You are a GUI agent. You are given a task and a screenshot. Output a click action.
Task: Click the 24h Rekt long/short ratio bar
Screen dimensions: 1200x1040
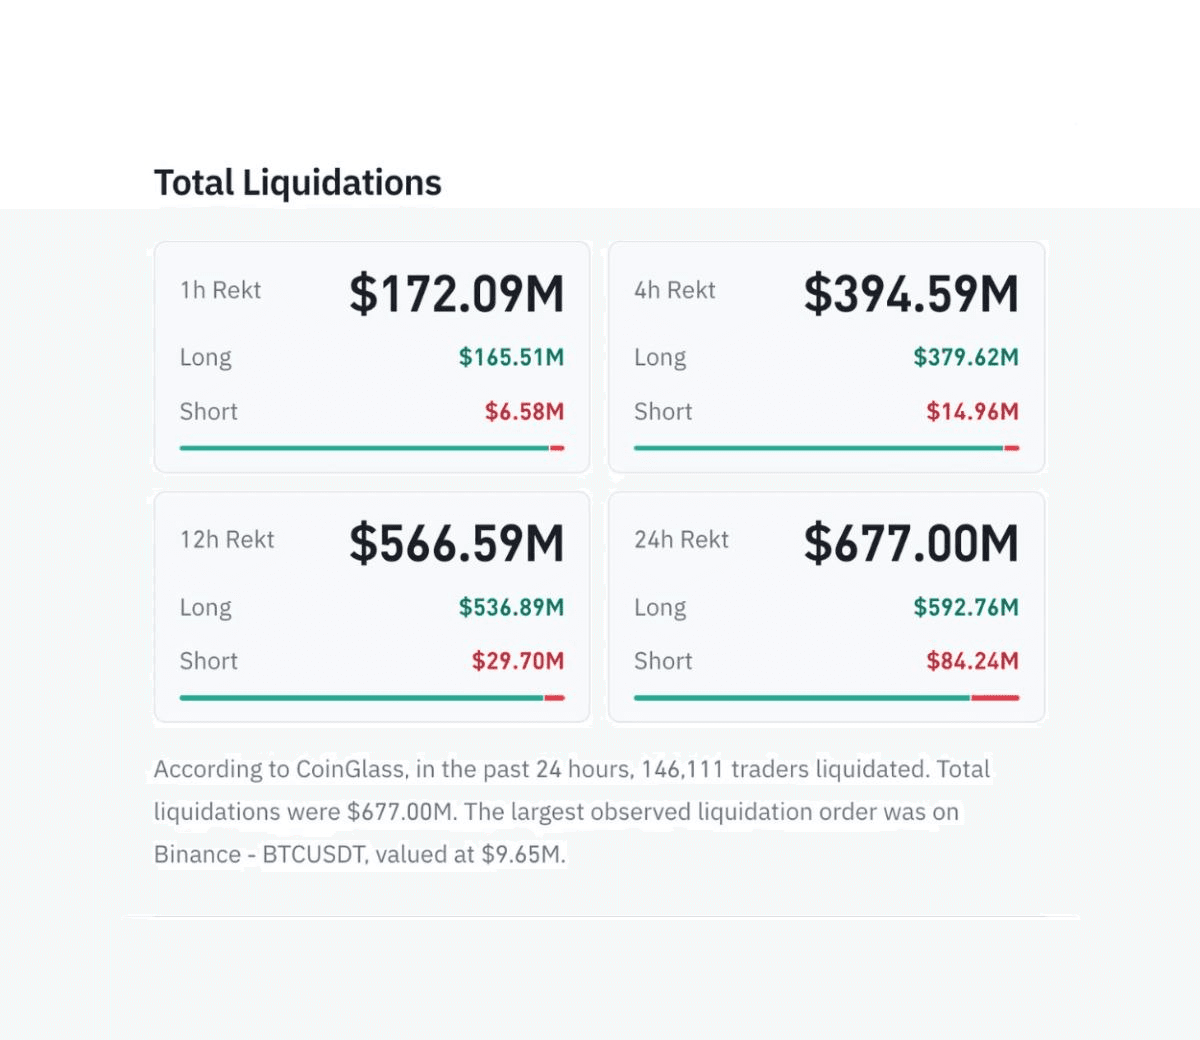tap(827, 698)
